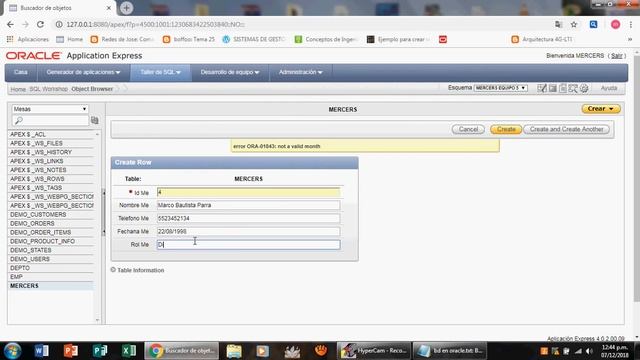Select the DEPTO table
Screen dimensions: 640x360
(x=20, y=268)
